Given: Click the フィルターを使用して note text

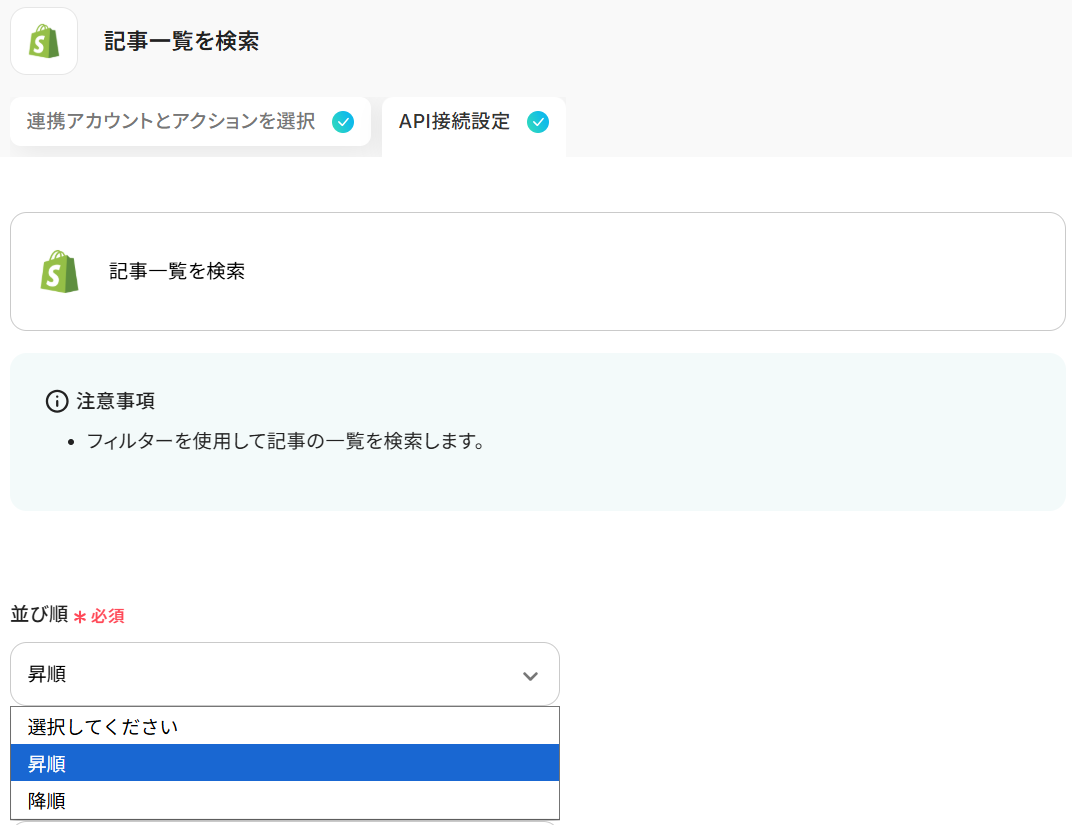Looking at the screenshot, I should pyautogui.click(x=285, y=441).
